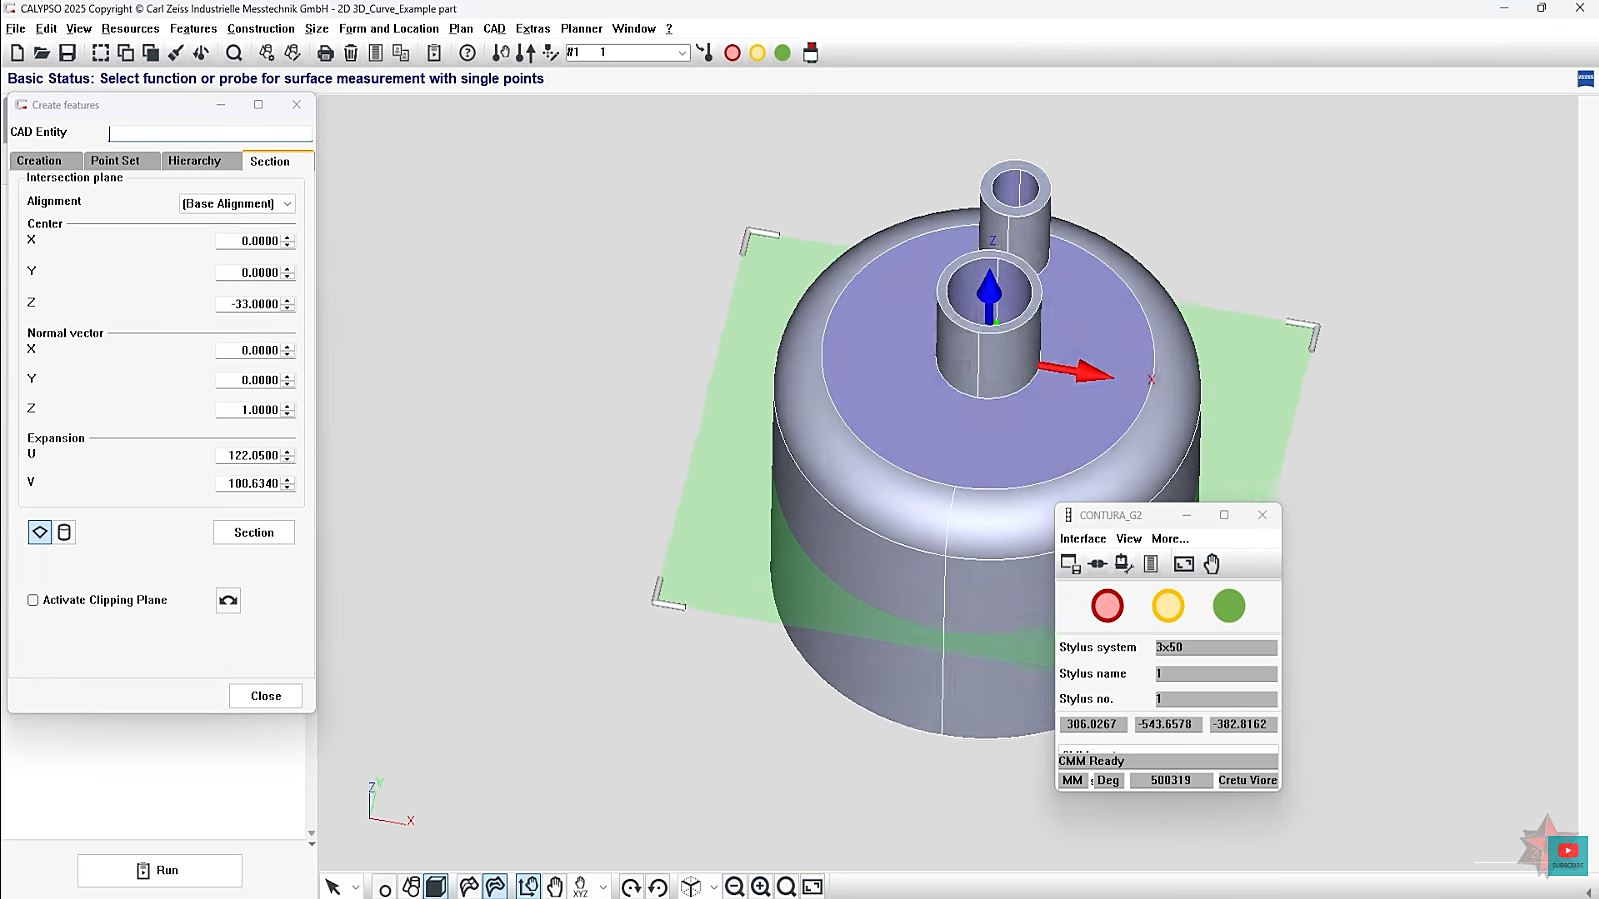Click the red stop light in main toolbar
This screenshot has height=899, width=1599.
pyautogui.click(x=732, y=53)
